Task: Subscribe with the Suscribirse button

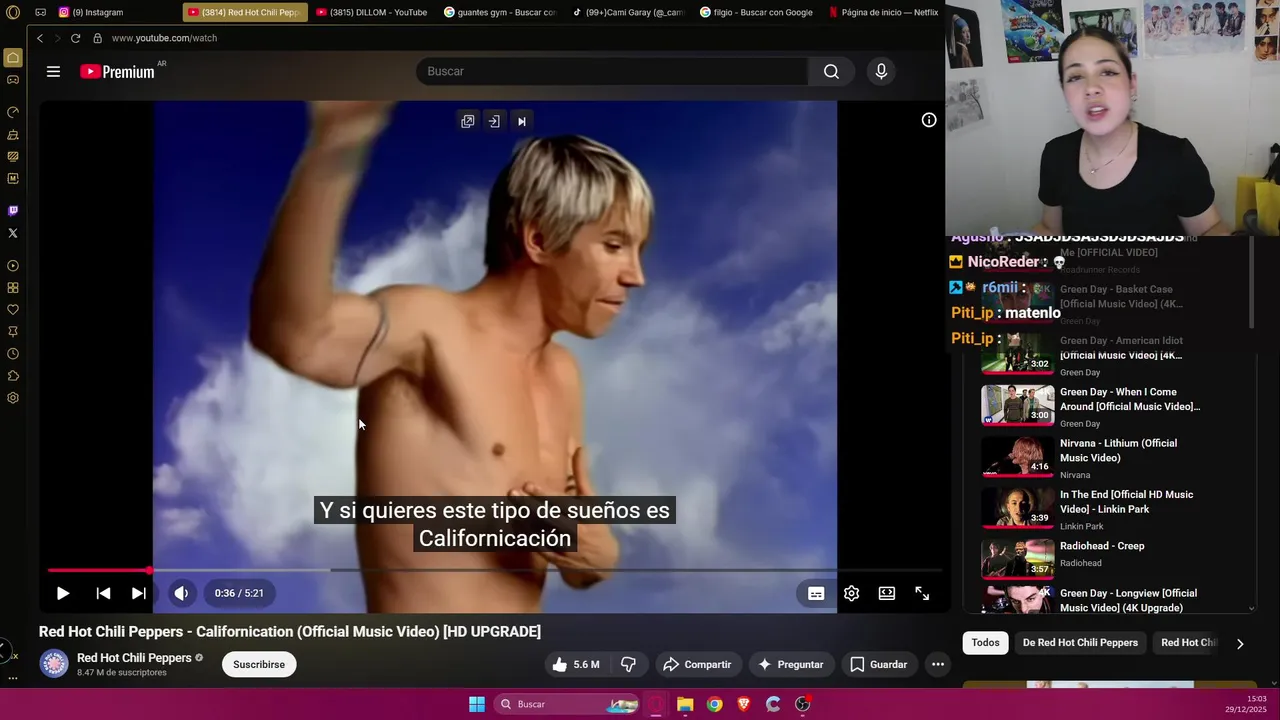Action: [259, 664]
